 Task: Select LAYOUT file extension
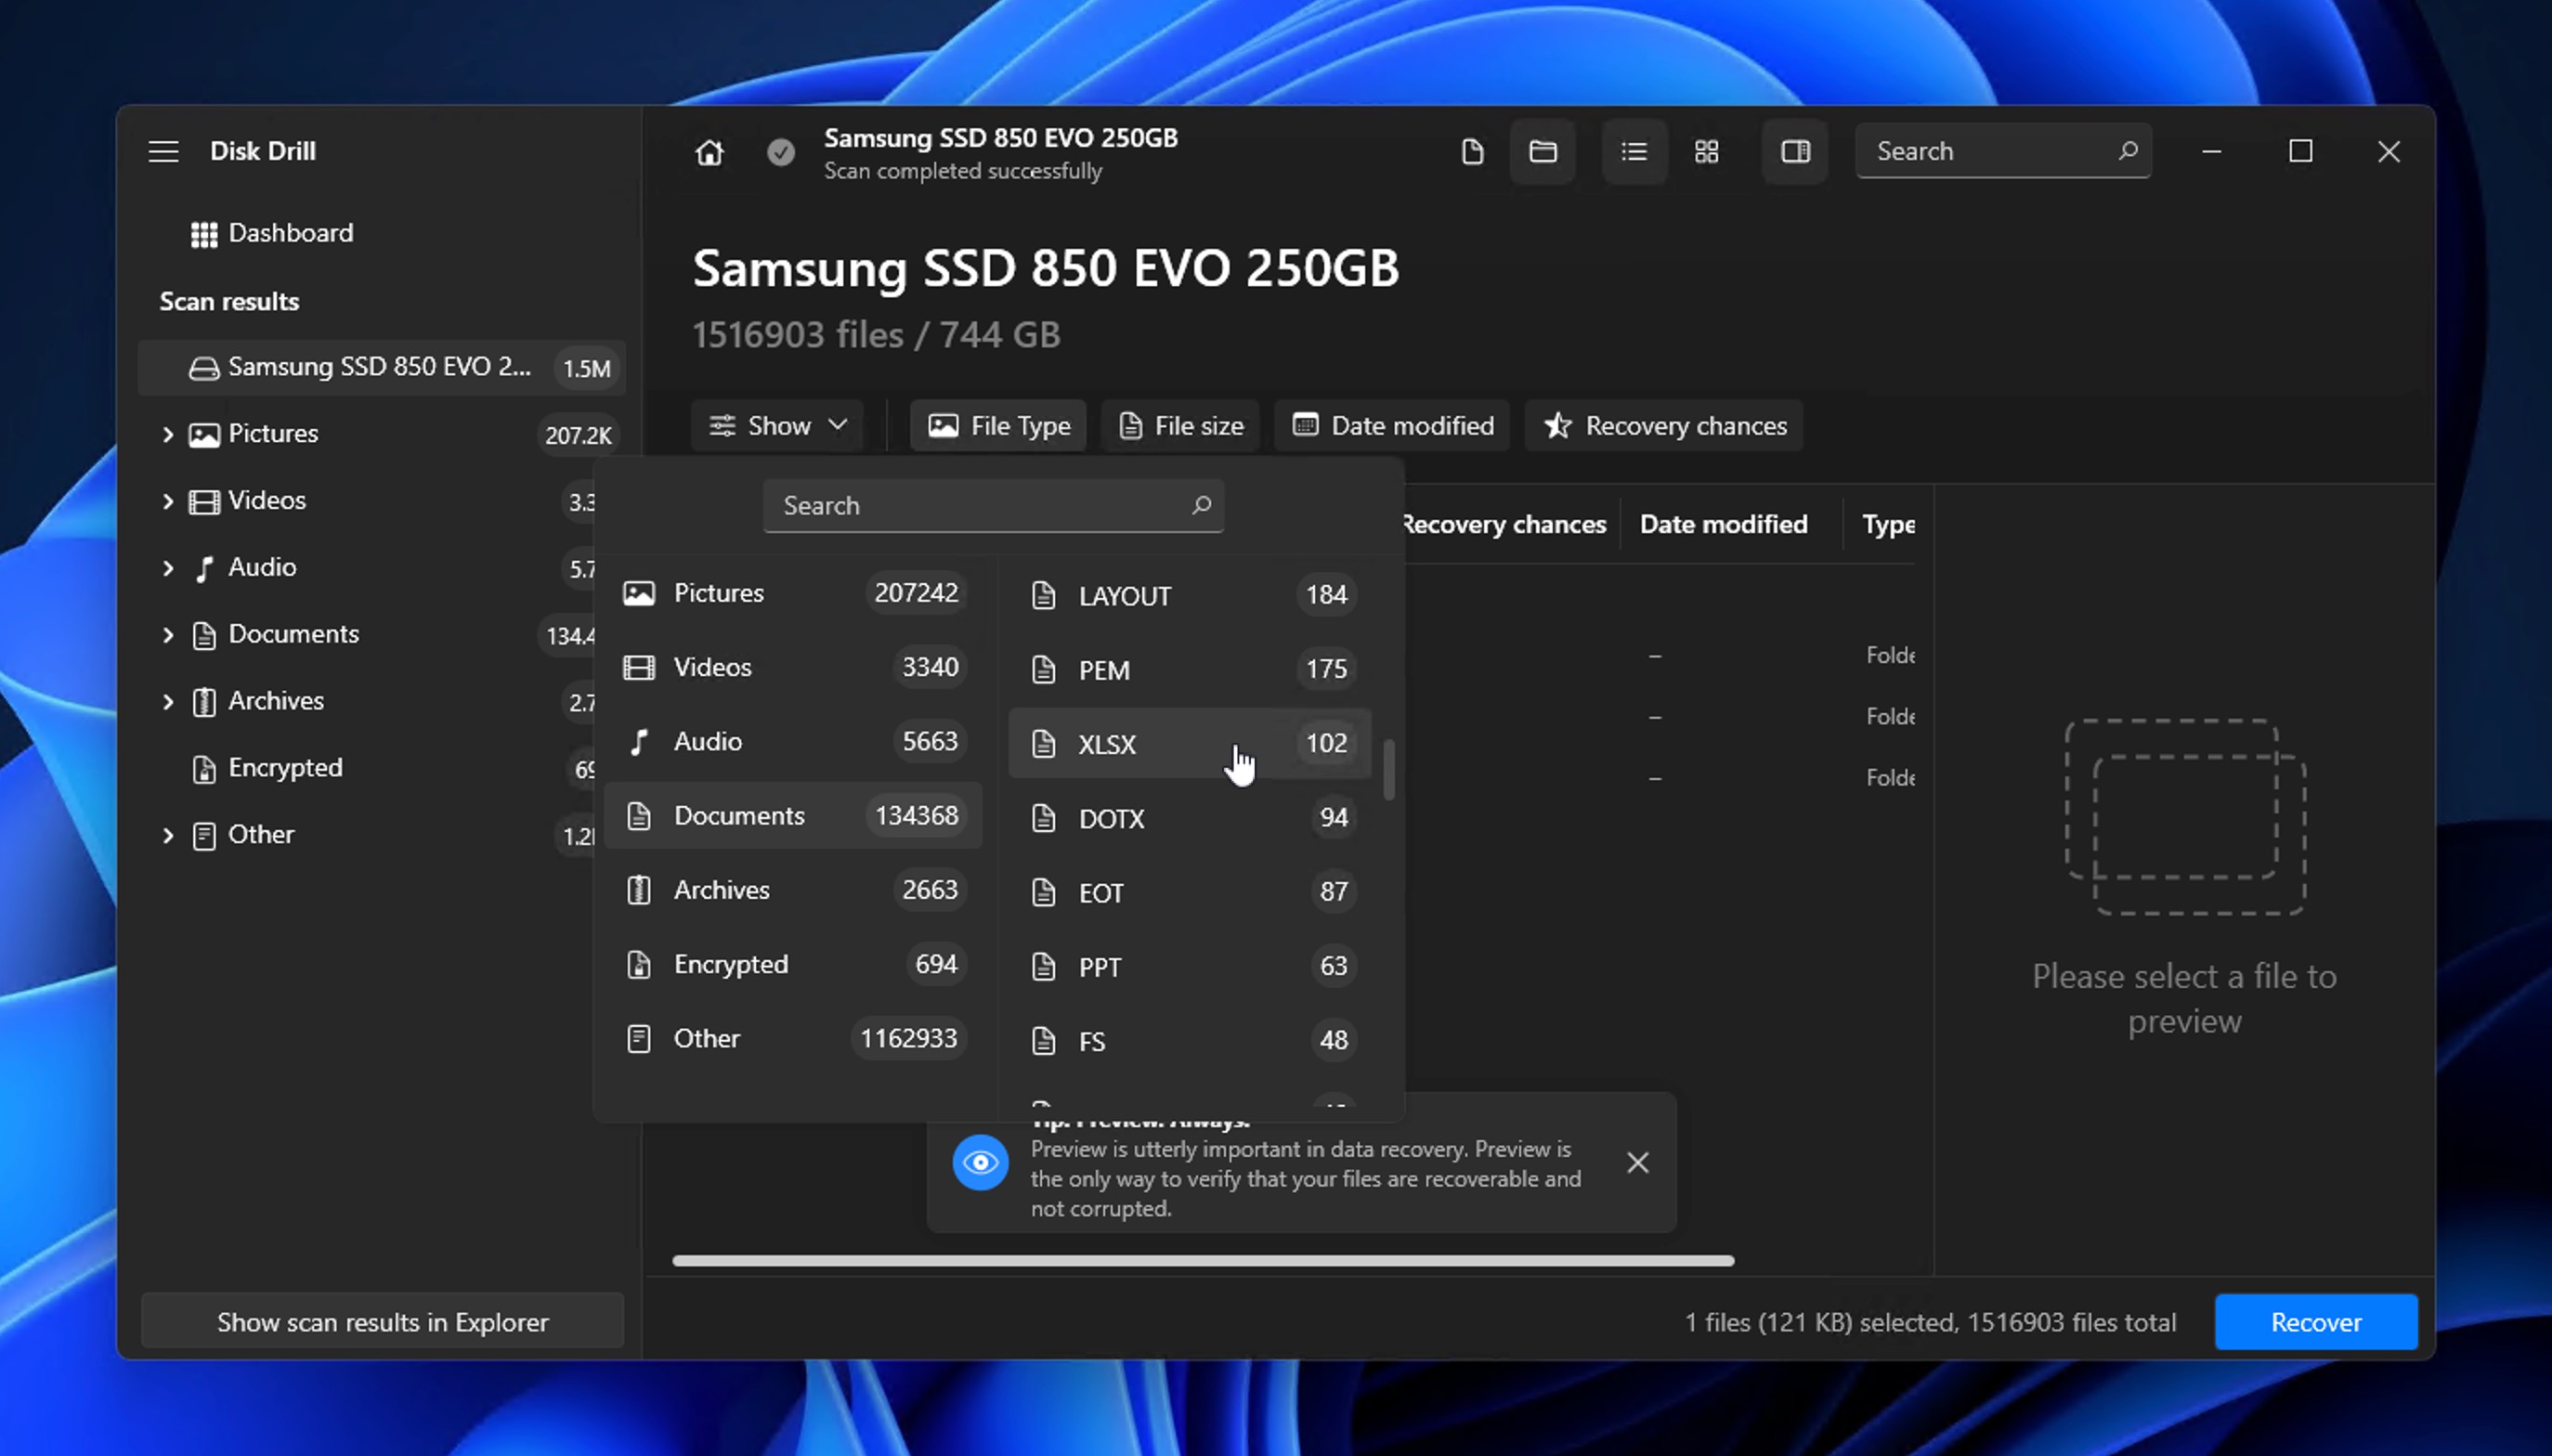(1190, 595)
